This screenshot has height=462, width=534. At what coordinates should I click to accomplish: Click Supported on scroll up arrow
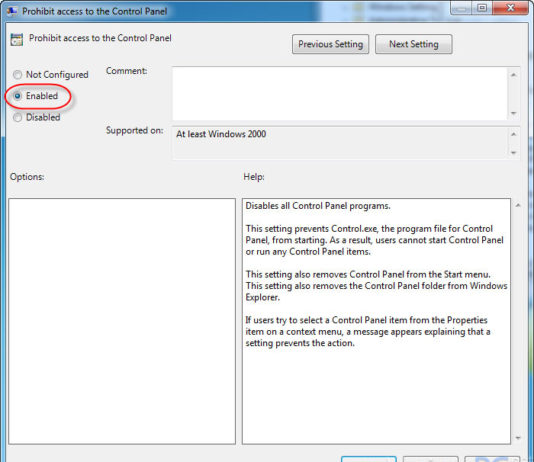tap(514, 134)
